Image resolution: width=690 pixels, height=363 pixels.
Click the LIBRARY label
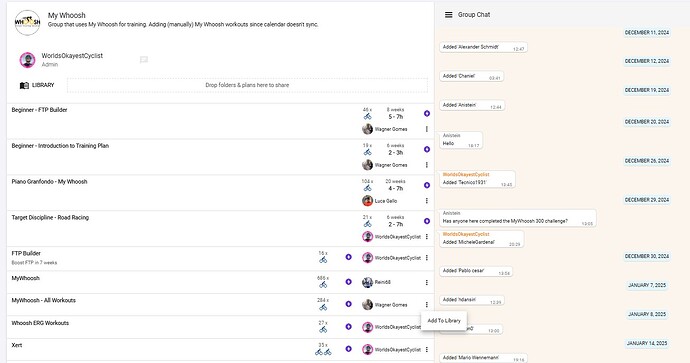[43, 85]
